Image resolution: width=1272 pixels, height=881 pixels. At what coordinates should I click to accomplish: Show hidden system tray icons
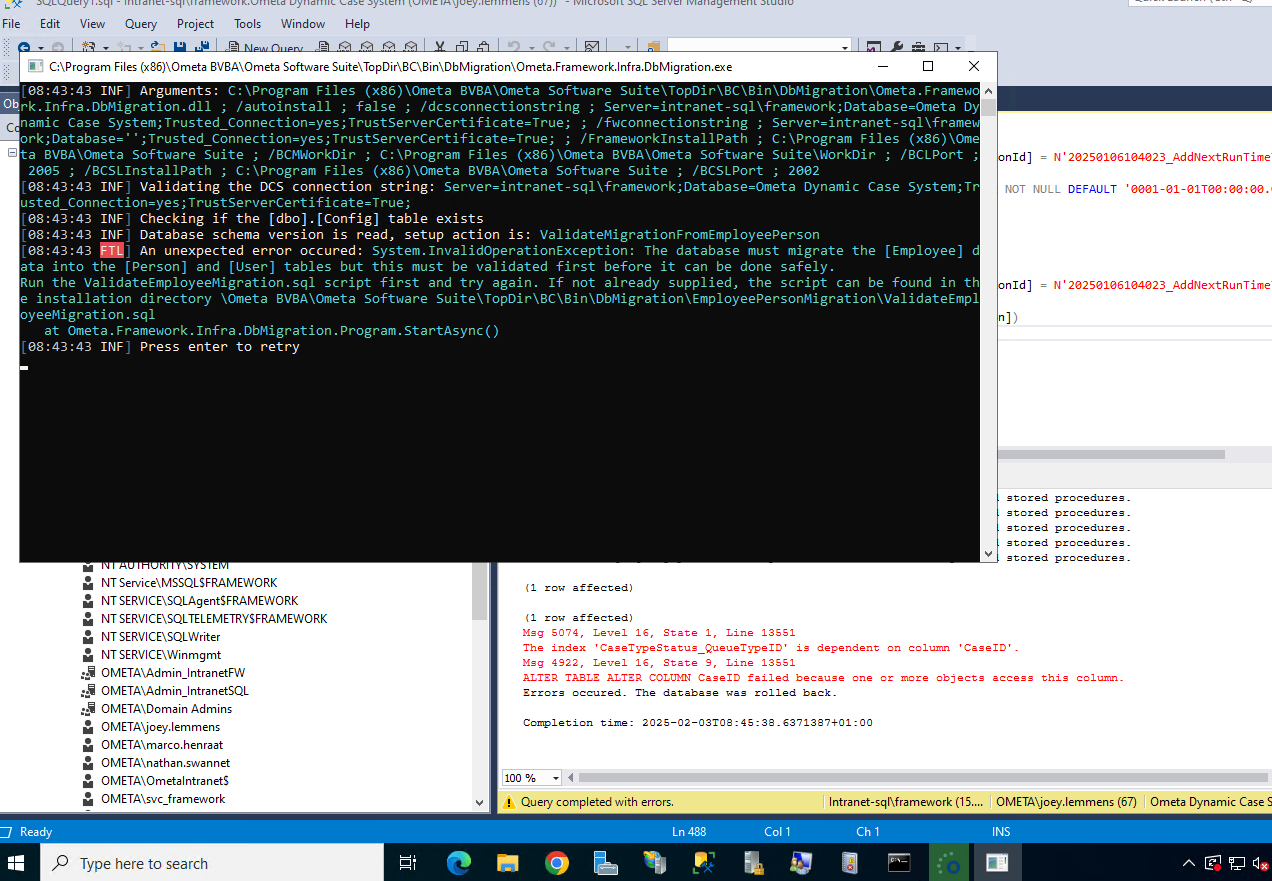pos(1189,863)
